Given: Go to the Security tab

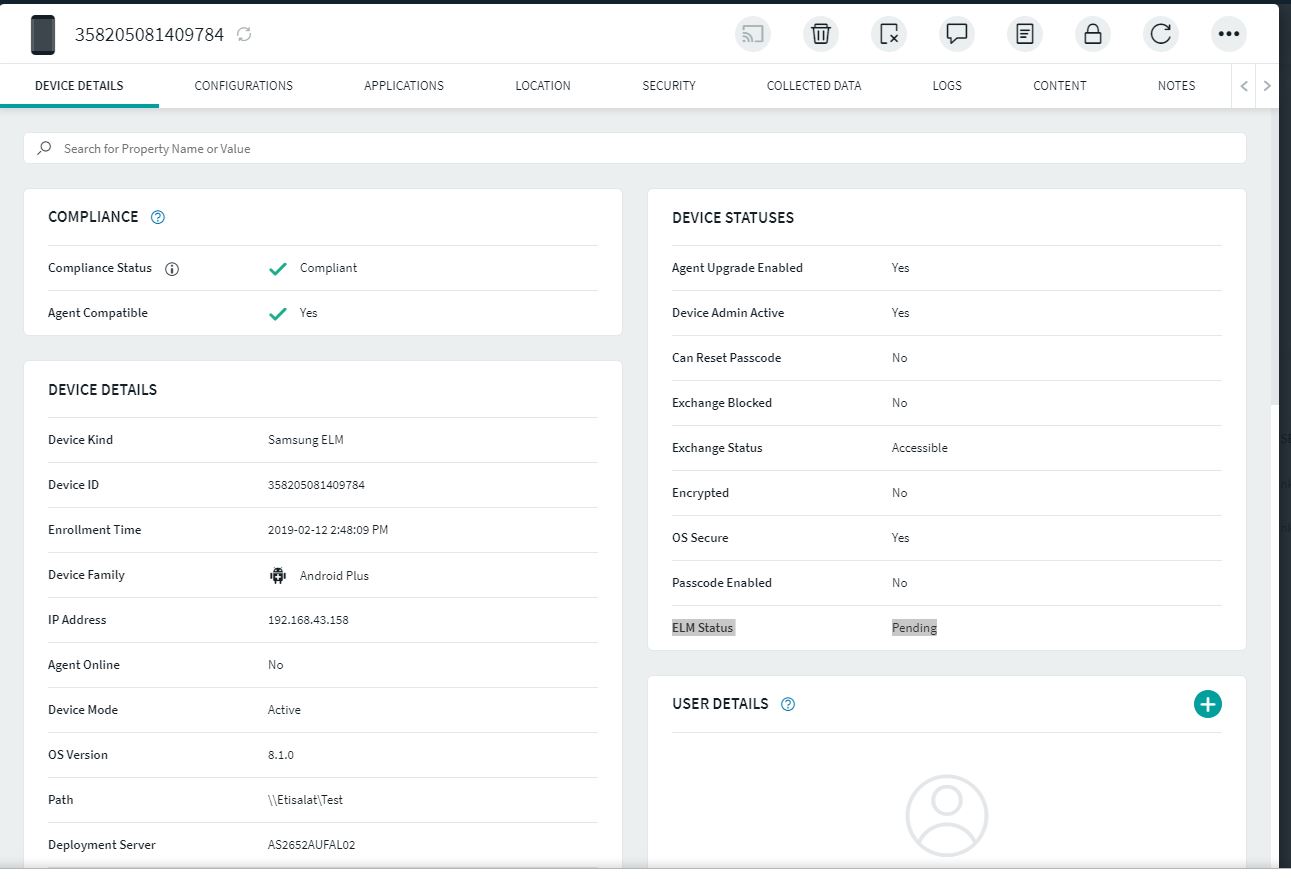Looking at the screenshot, I should click(668, 86).
